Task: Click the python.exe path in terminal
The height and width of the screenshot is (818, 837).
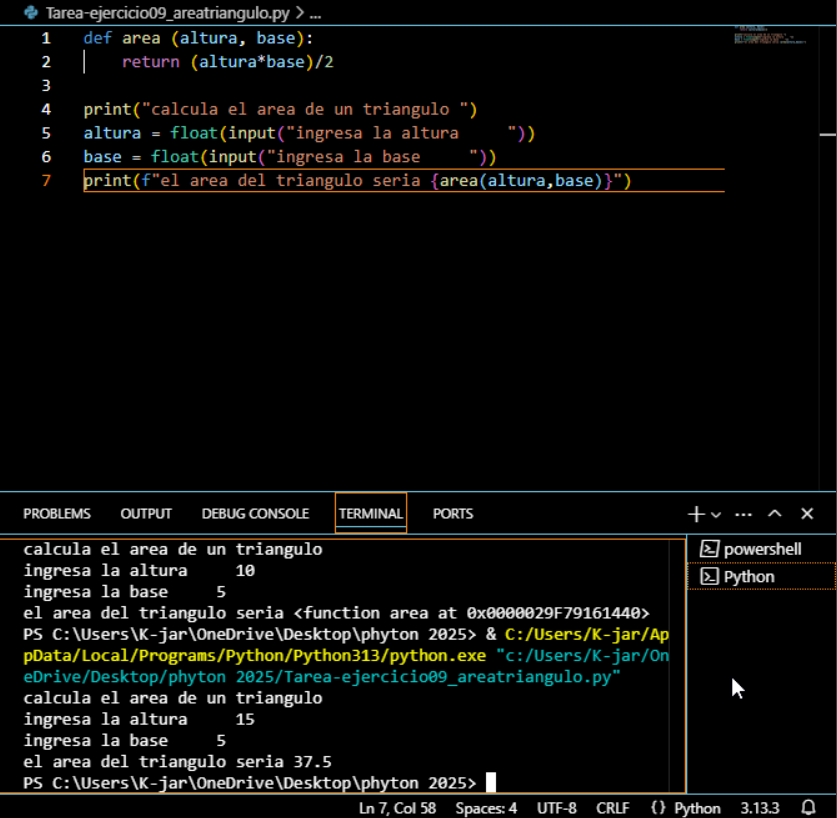Action: point(346,645)
